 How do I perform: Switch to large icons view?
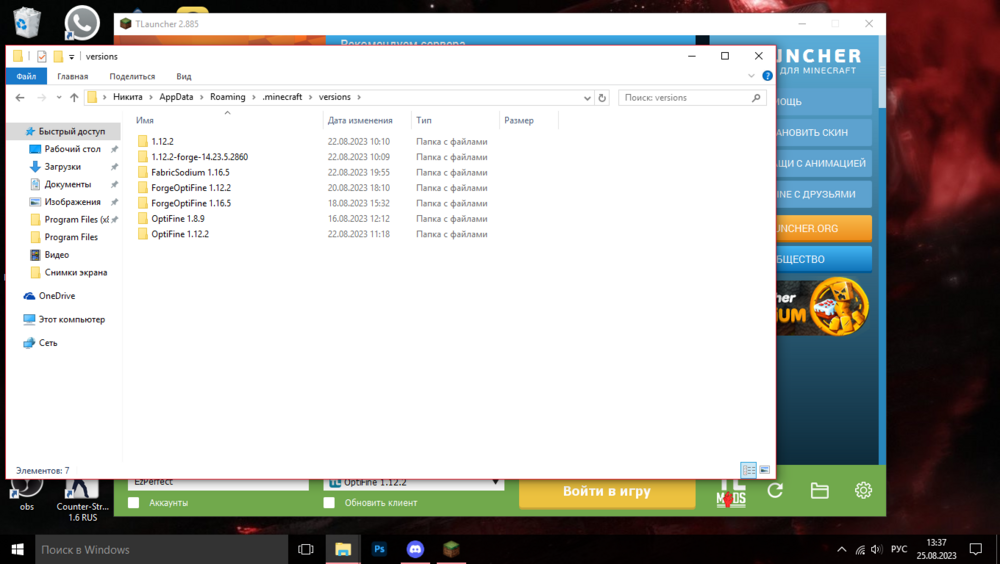(765, 470)
